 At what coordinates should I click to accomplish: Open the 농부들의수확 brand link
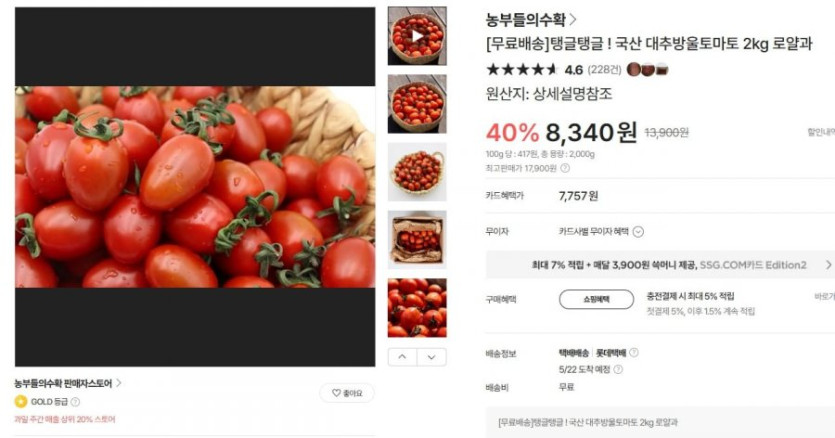pos(530,20)
